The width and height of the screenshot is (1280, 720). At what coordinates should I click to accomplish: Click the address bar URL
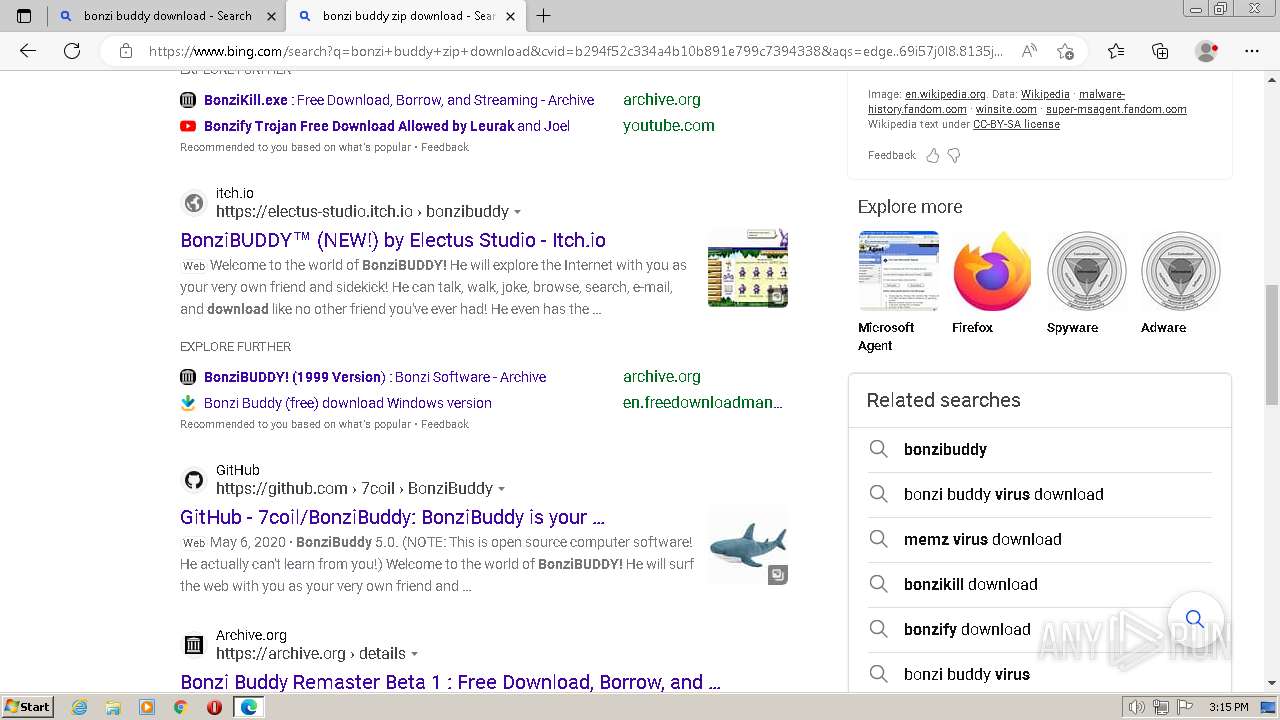coord(575,51)
